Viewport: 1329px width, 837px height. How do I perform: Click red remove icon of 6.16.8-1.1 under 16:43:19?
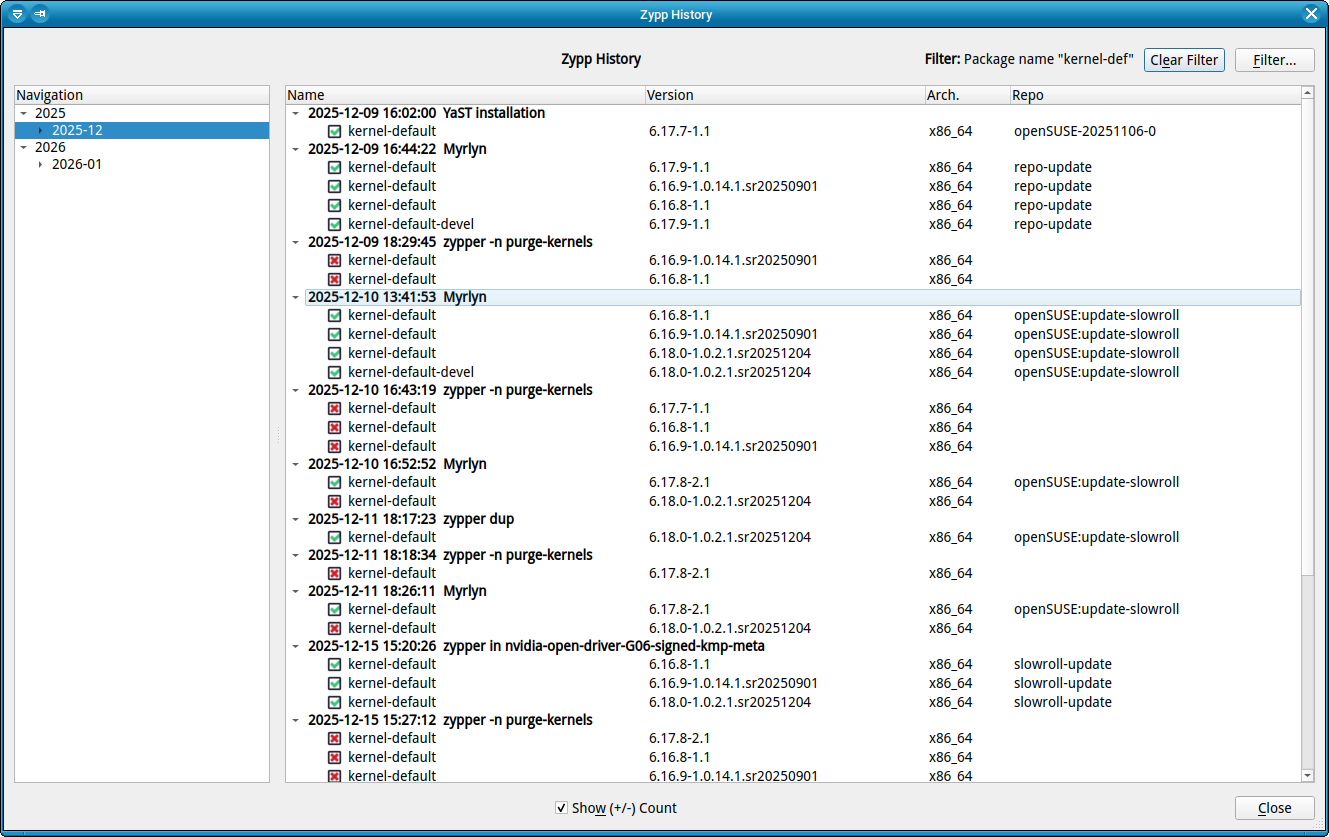point(334,427)
